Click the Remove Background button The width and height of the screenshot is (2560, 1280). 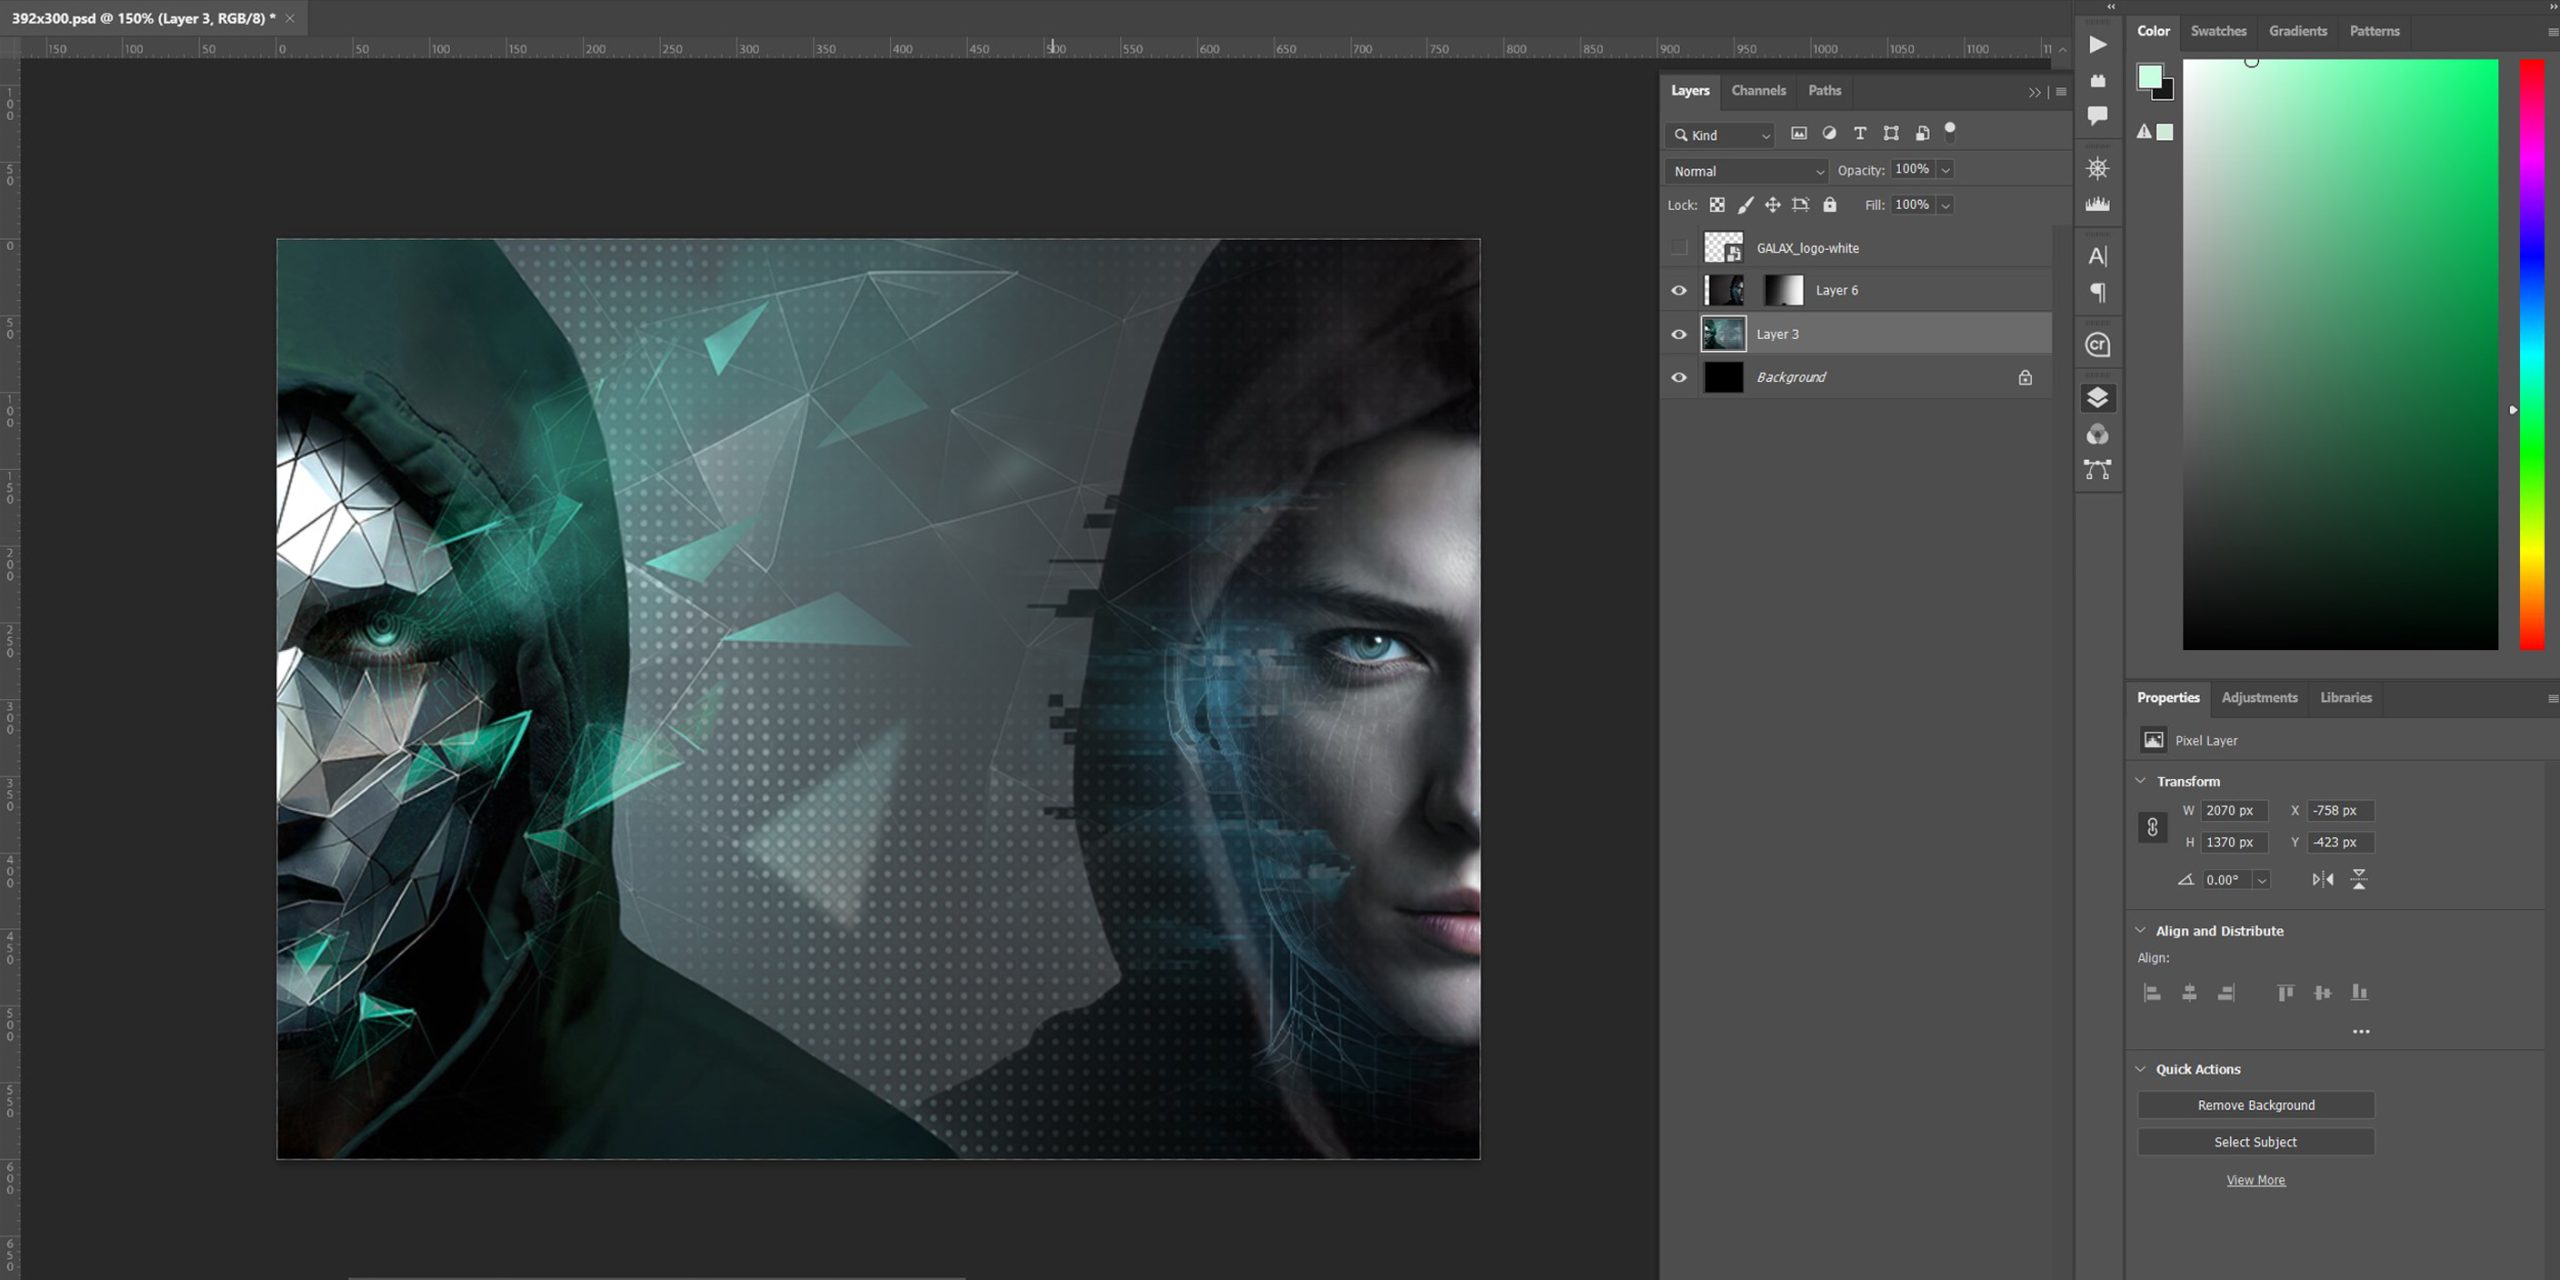pos(2255,1105)
